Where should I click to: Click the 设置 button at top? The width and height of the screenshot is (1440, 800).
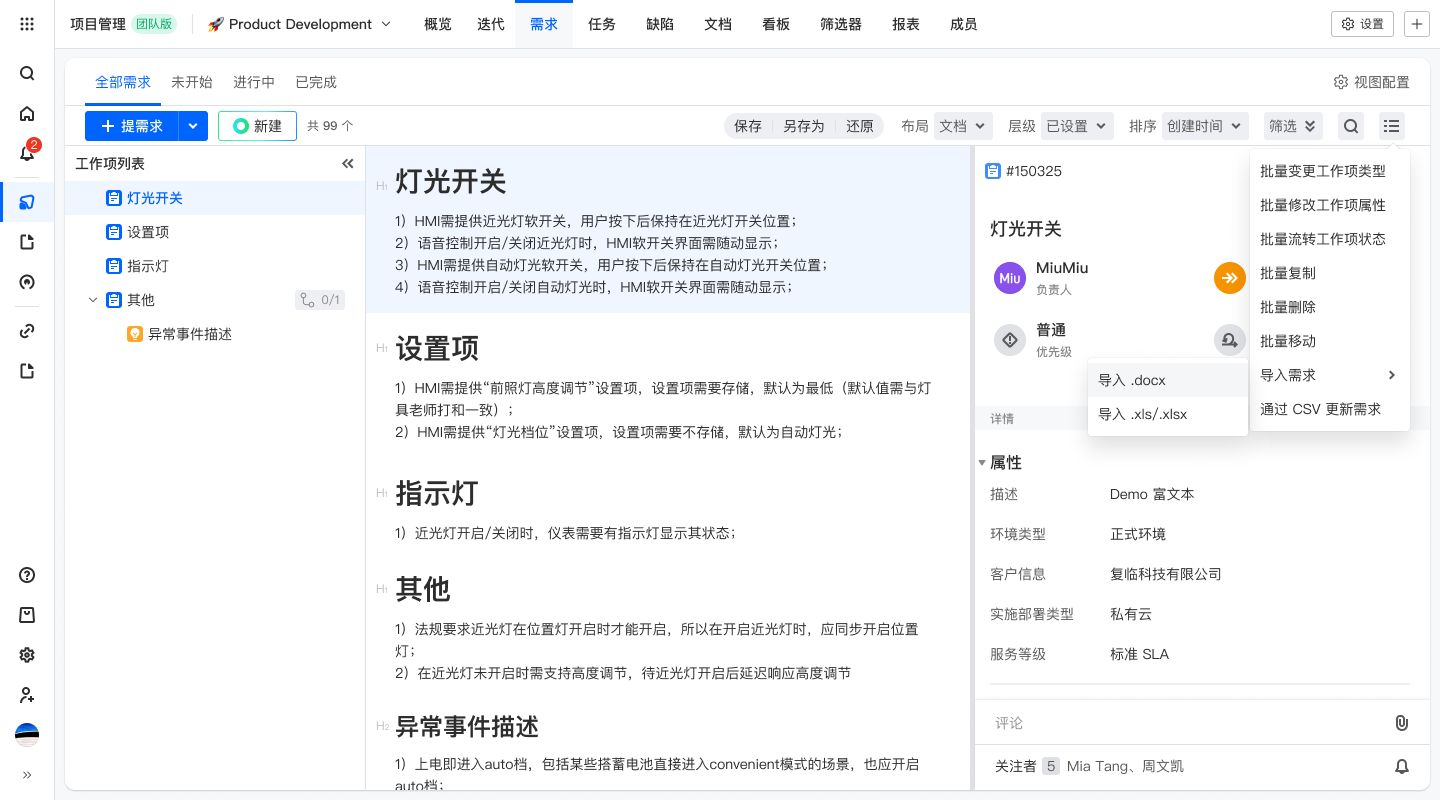(x=1362, y=24)
